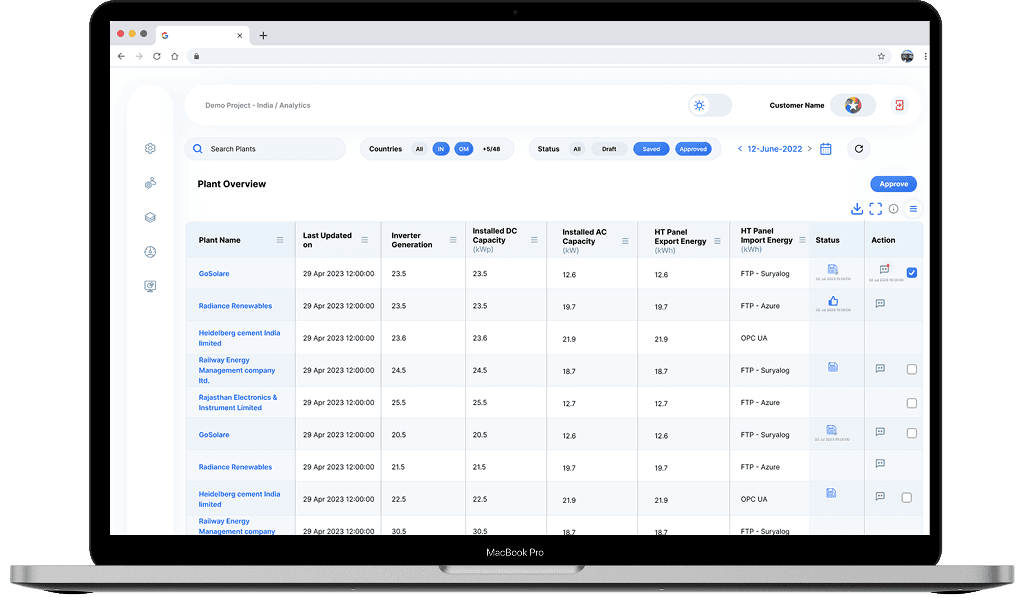Check the box for Rajasthan Electronics row
Viewport: 1024px width, 598px height.
tap(912, 403)
